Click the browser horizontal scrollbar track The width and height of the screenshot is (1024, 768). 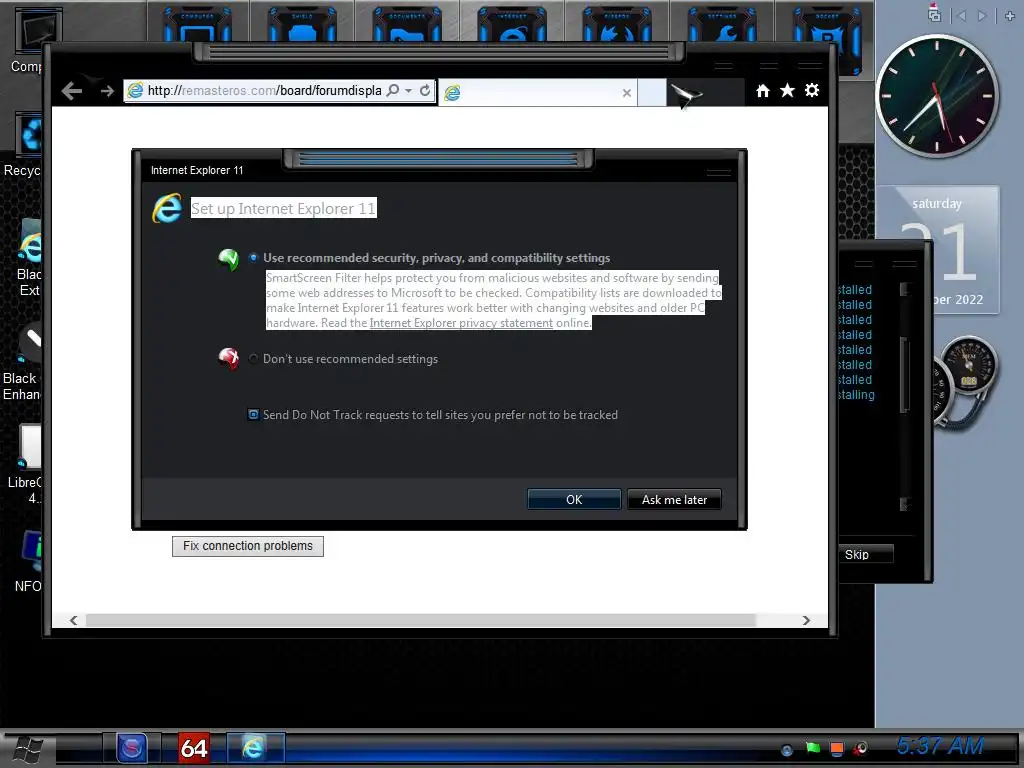(x=421, y=620)
